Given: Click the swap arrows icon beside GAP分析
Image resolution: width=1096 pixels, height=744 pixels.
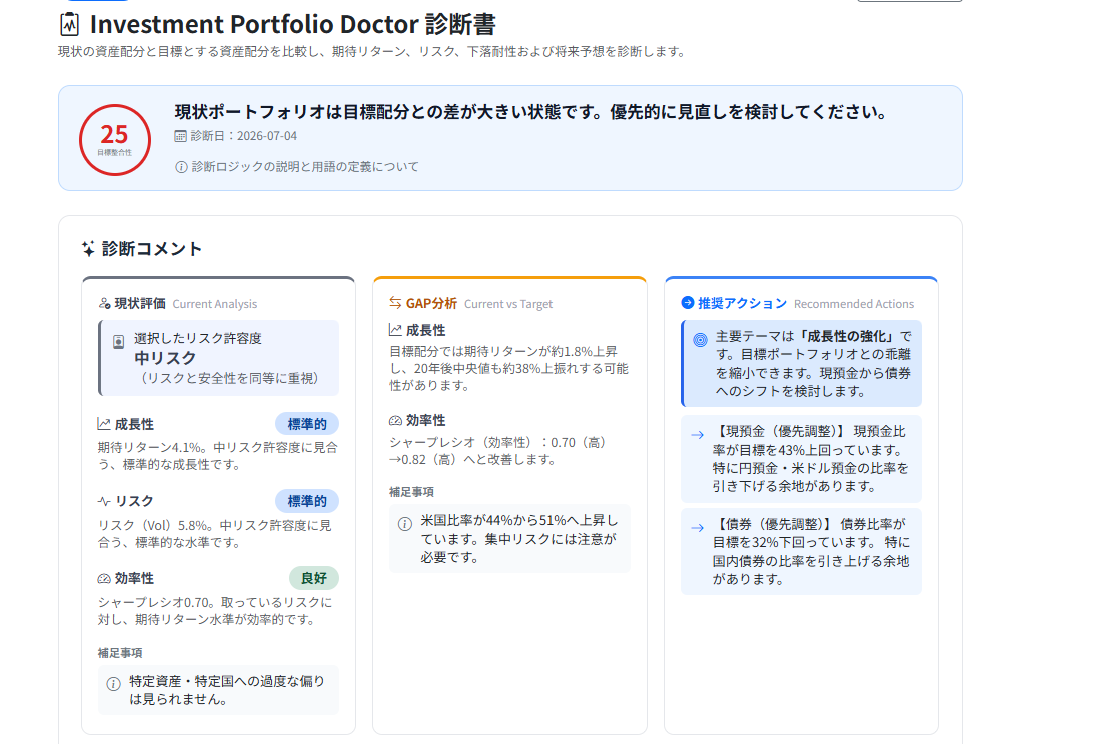Looking at the screenshot, I should click(x=395, y=303).
